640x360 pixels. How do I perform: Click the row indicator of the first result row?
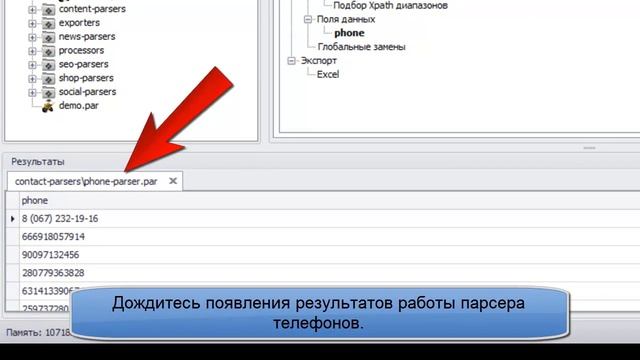click(x=13, y=219)
